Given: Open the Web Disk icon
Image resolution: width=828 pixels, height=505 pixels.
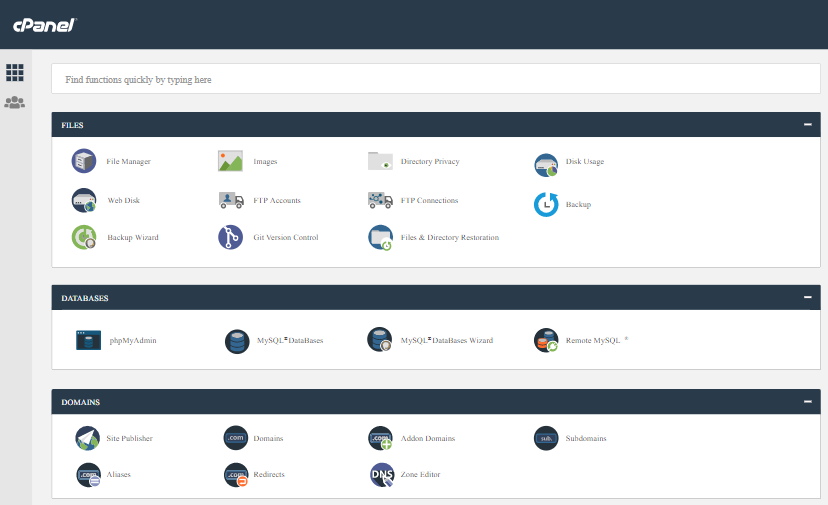Looking at the screenshot, I should [84, 200].
